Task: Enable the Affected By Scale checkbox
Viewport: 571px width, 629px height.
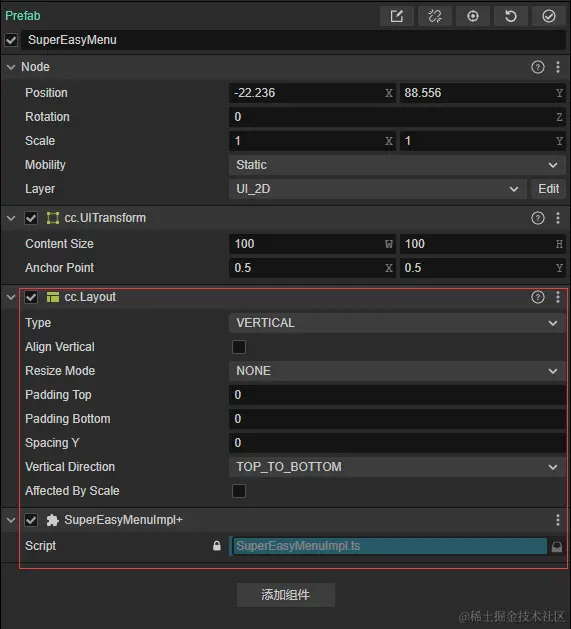Action: click(239, 491)
